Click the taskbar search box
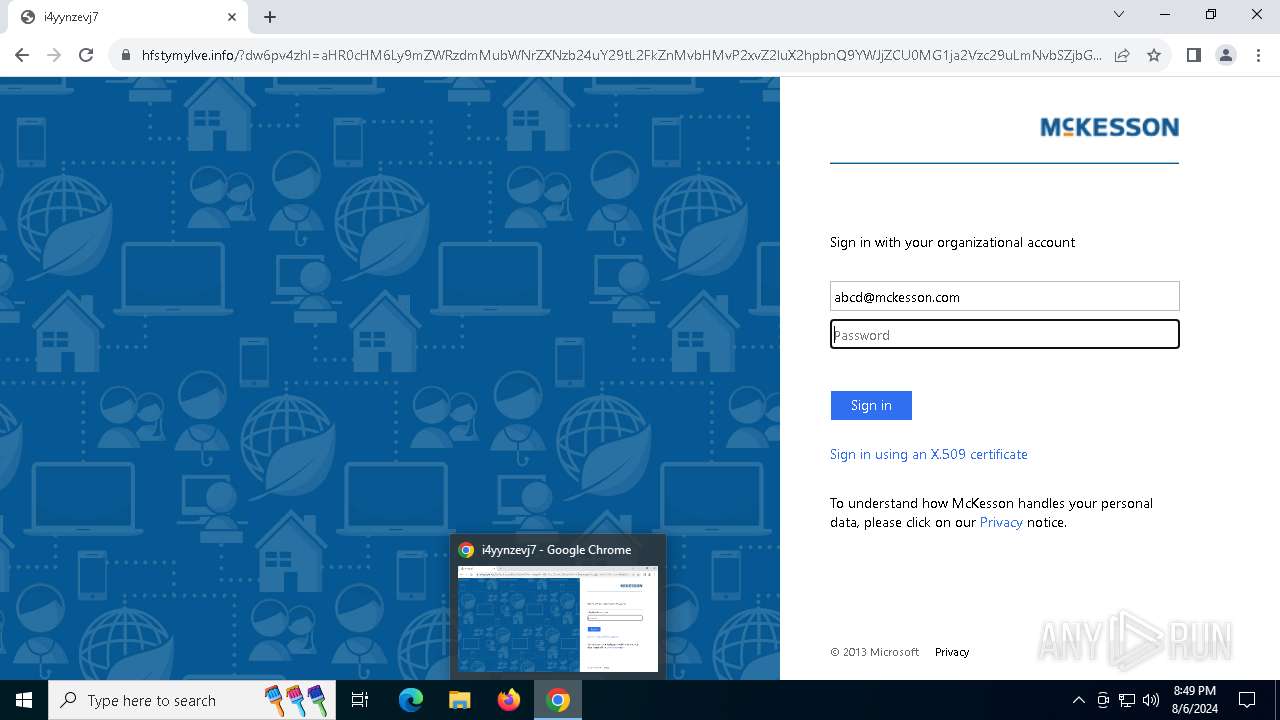This screenshot has height=720, width=1280. pos(192,700)
